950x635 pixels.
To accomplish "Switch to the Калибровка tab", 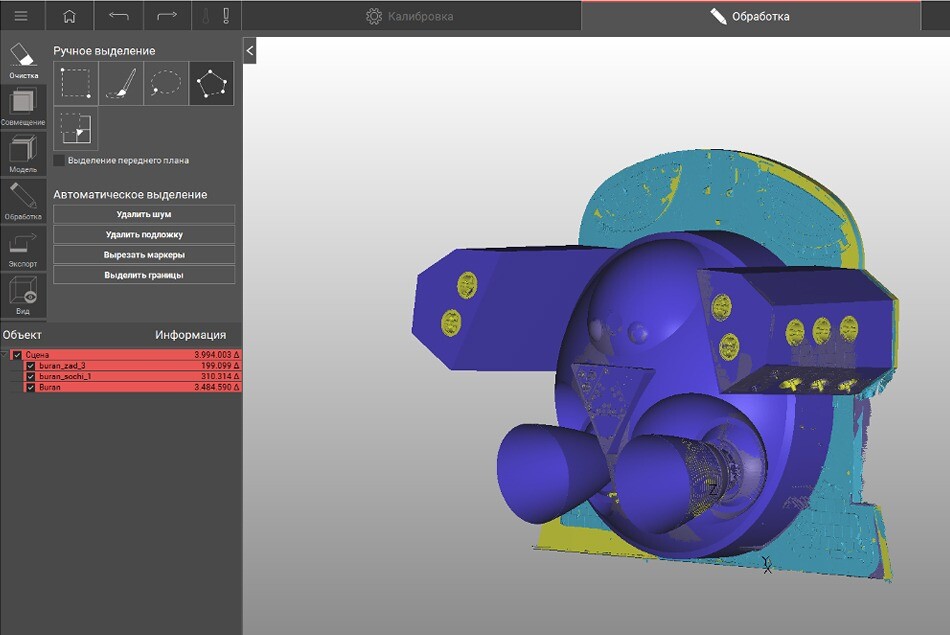I will click(410, 16).
